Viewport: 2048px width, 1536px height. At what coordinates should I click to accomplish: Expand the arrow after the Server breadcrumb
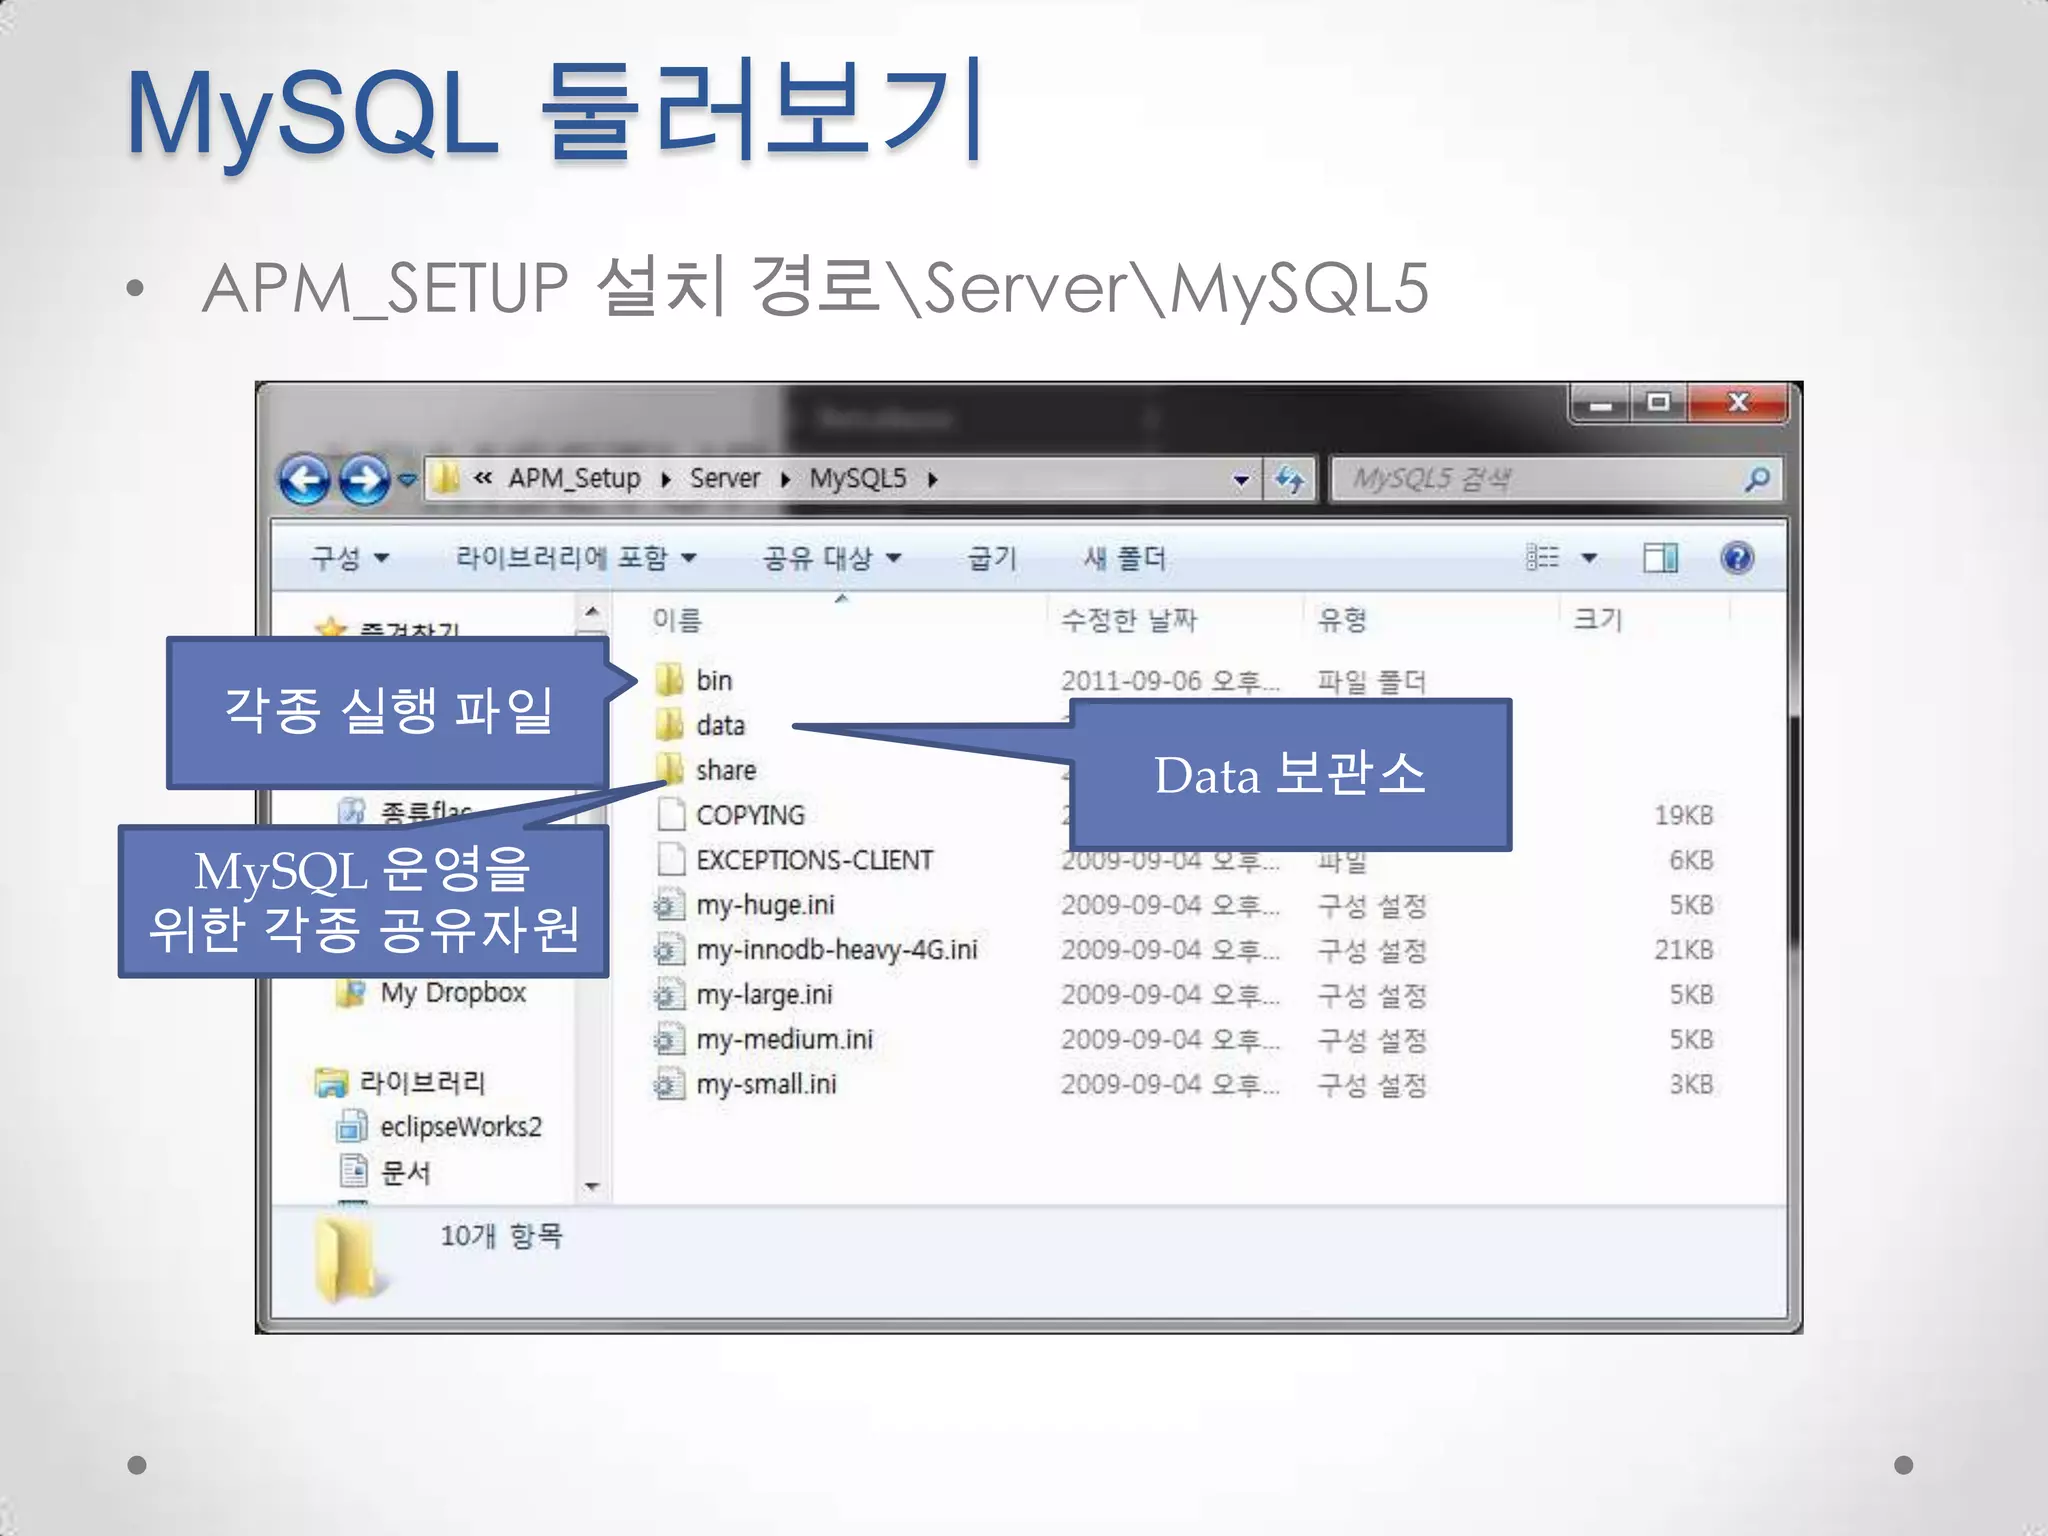pos(786,479)
